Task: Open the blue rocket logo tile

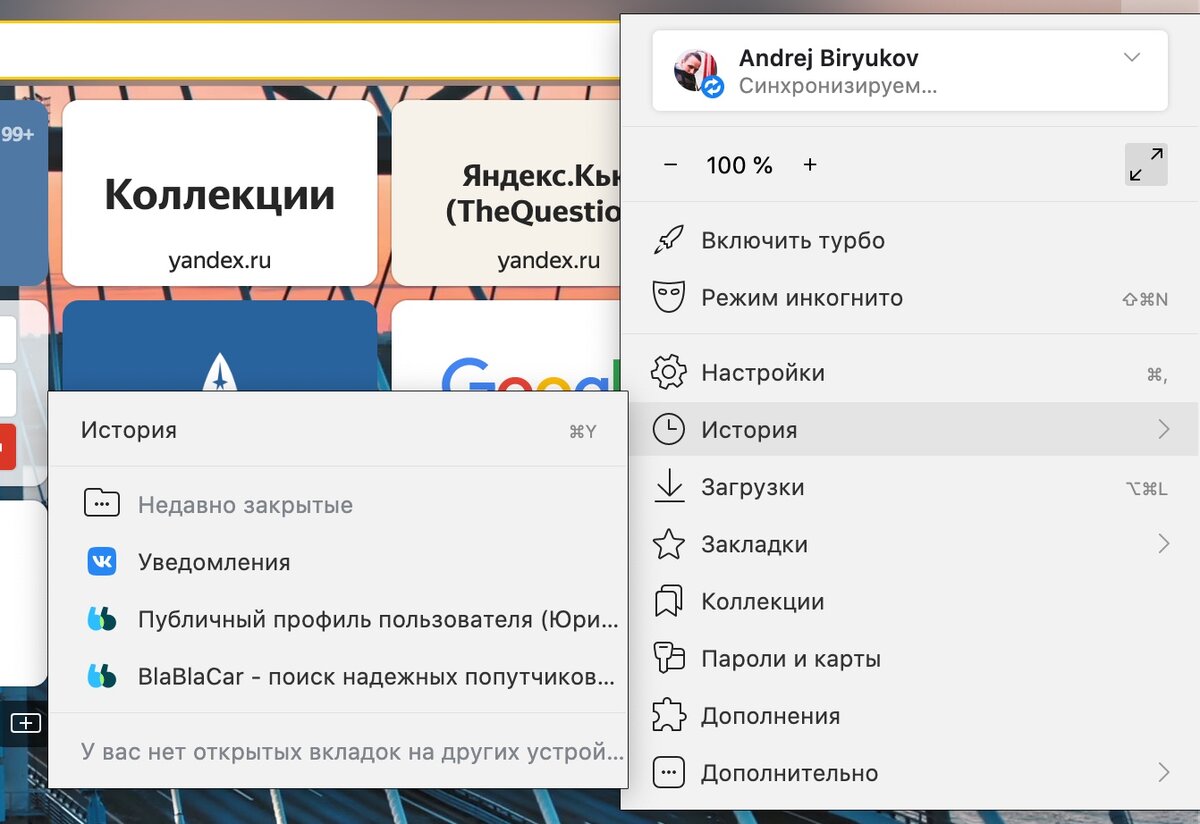Action: [220, 345]
